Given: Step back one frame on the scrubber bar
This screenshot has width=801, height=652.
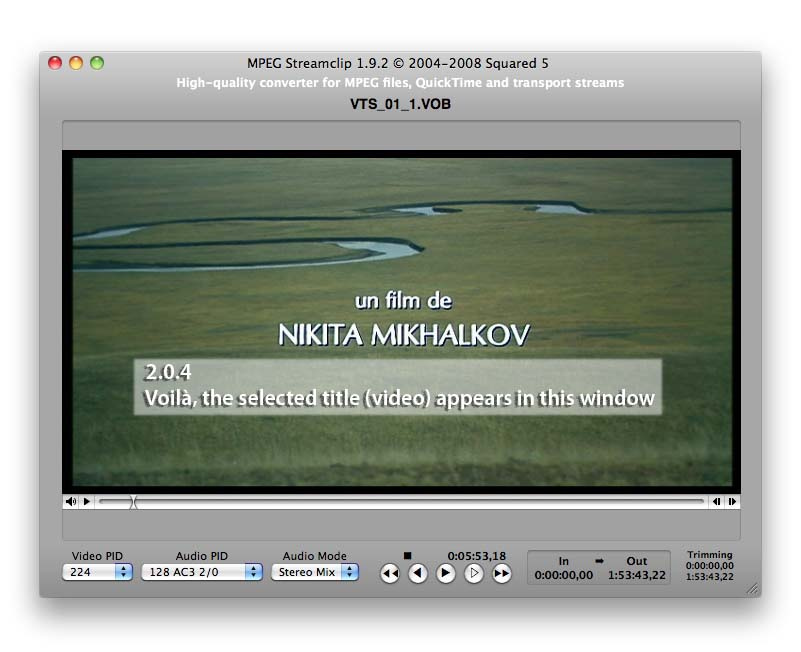Looking at the screenshot, I should tap(716, 501).
